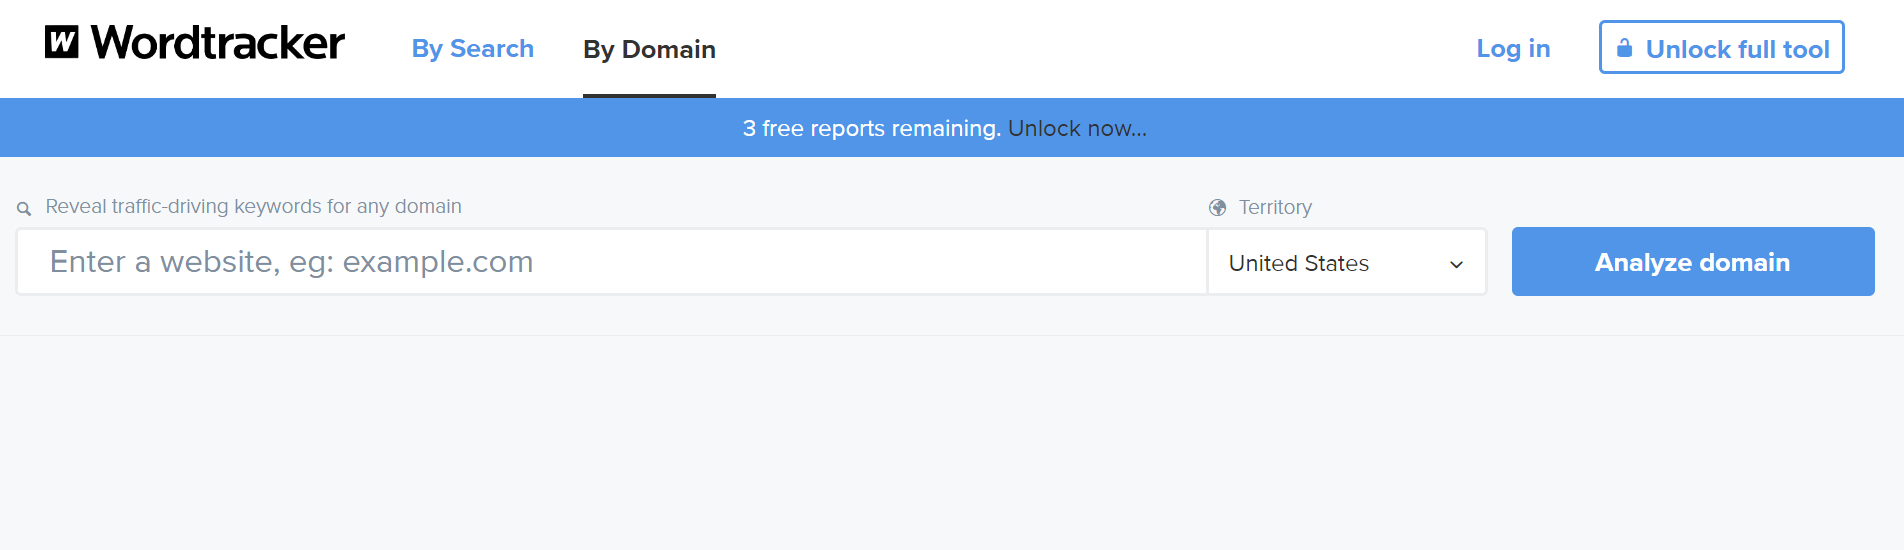Click the United States text in selector
Screen dimensions: 1904x550
coord(1298,263)
